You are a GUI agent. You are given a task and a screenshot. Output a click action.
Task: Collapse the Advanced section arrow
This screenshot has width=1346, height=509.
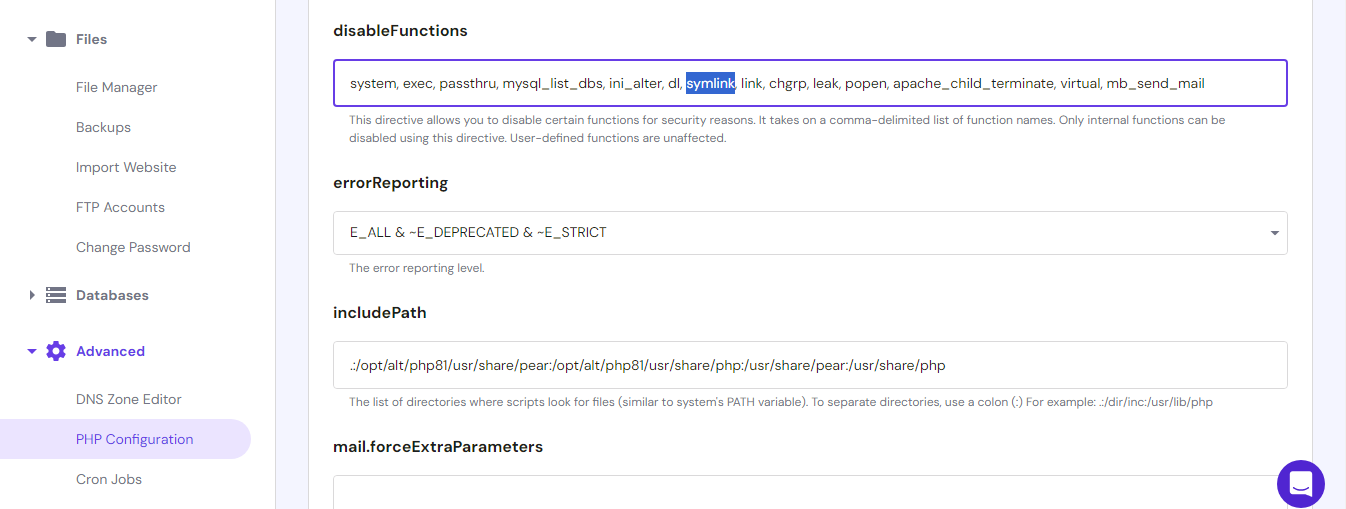(x=32, y=351)
